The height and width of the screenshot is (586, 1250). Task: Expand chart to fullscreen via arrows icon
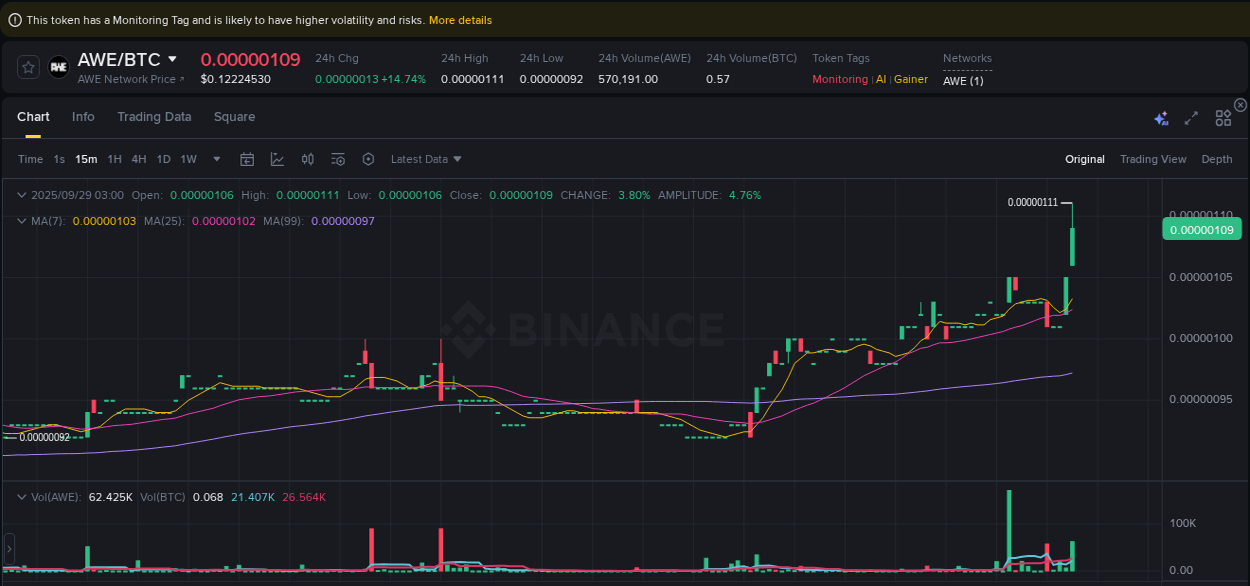(x=1191, y=118)
